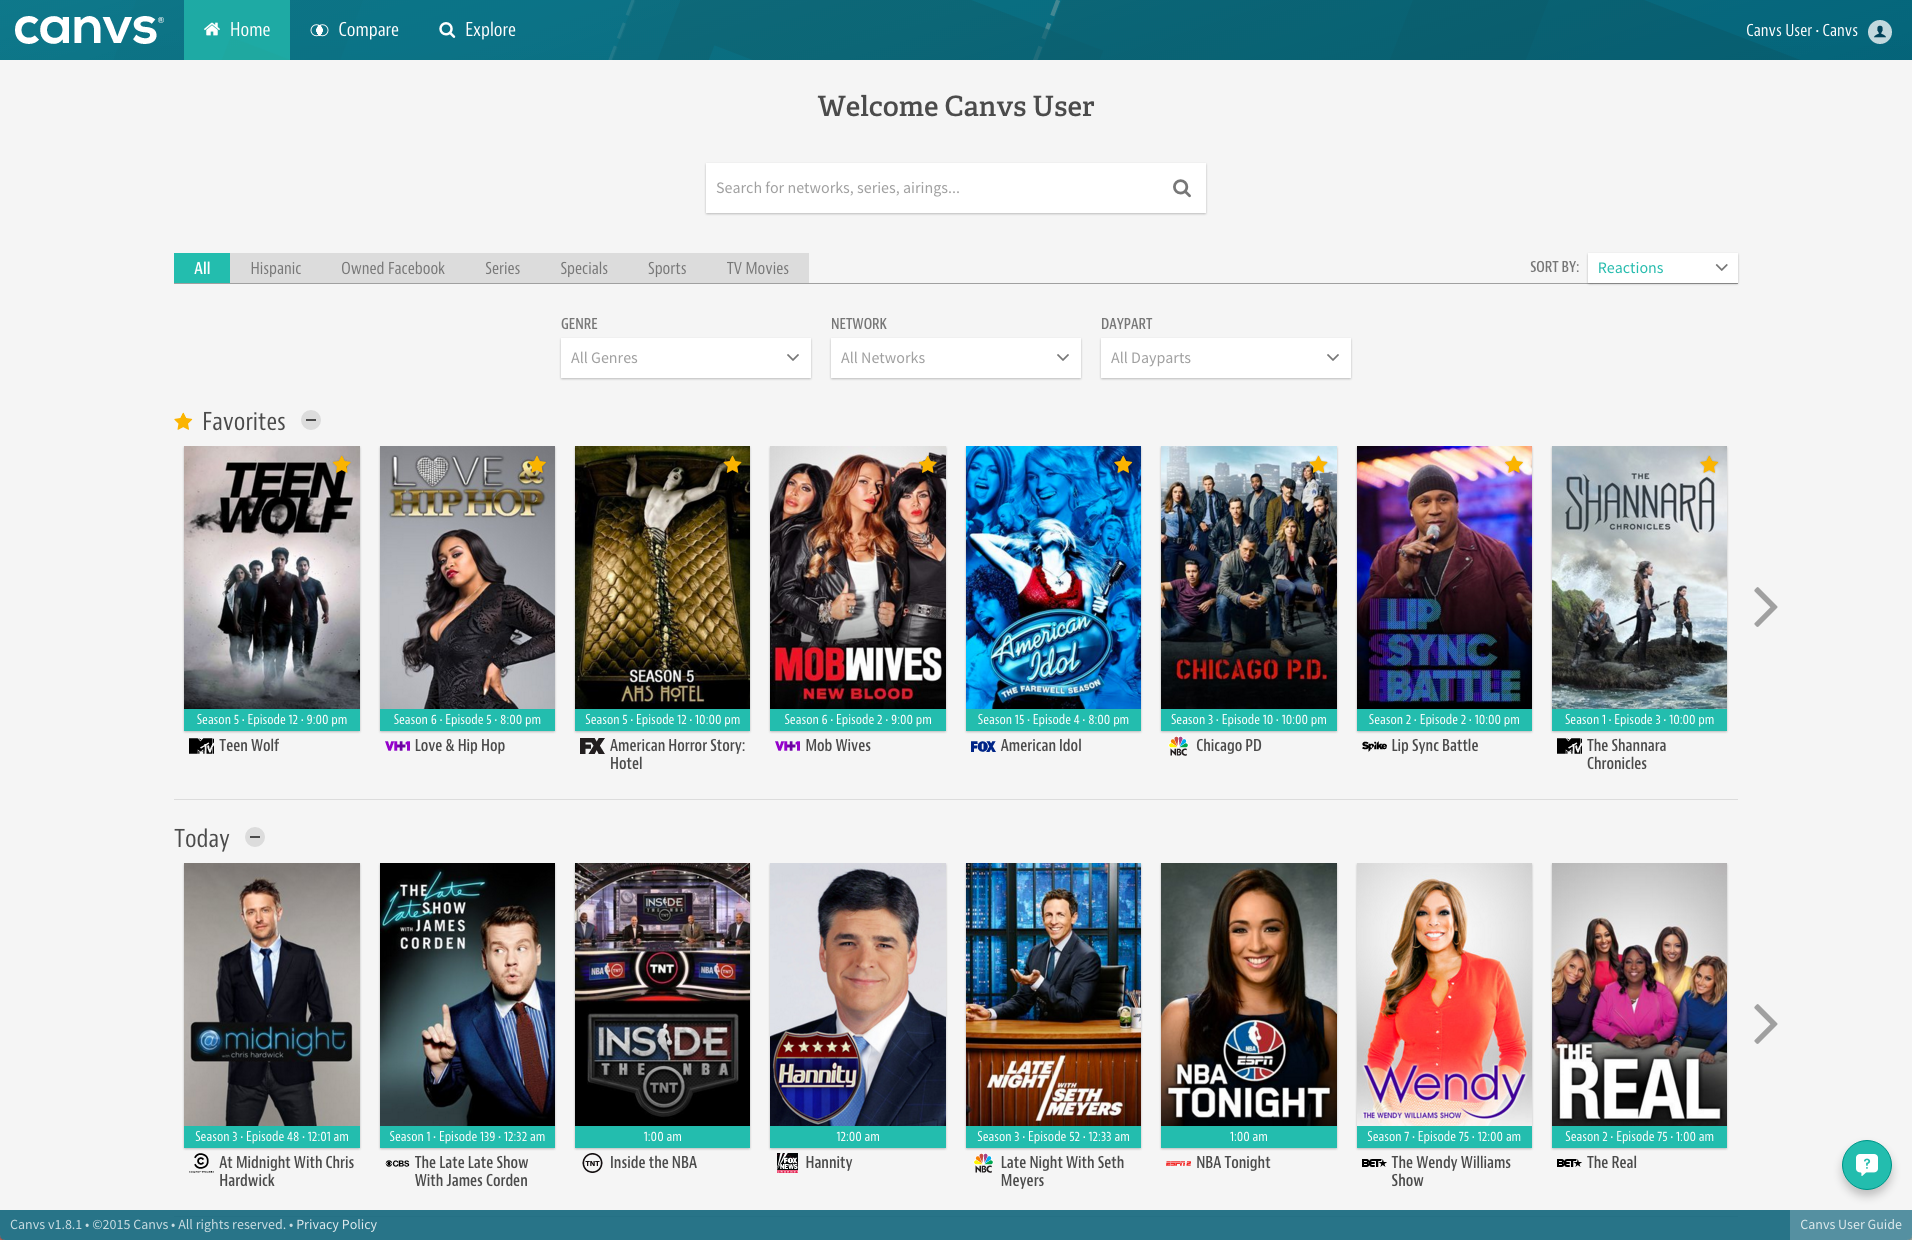Show next Favorites with right chevron
Image resolution: width=1912 pixels, height=1240 pixels.
pyautogui.click(x=1765, y=607)
